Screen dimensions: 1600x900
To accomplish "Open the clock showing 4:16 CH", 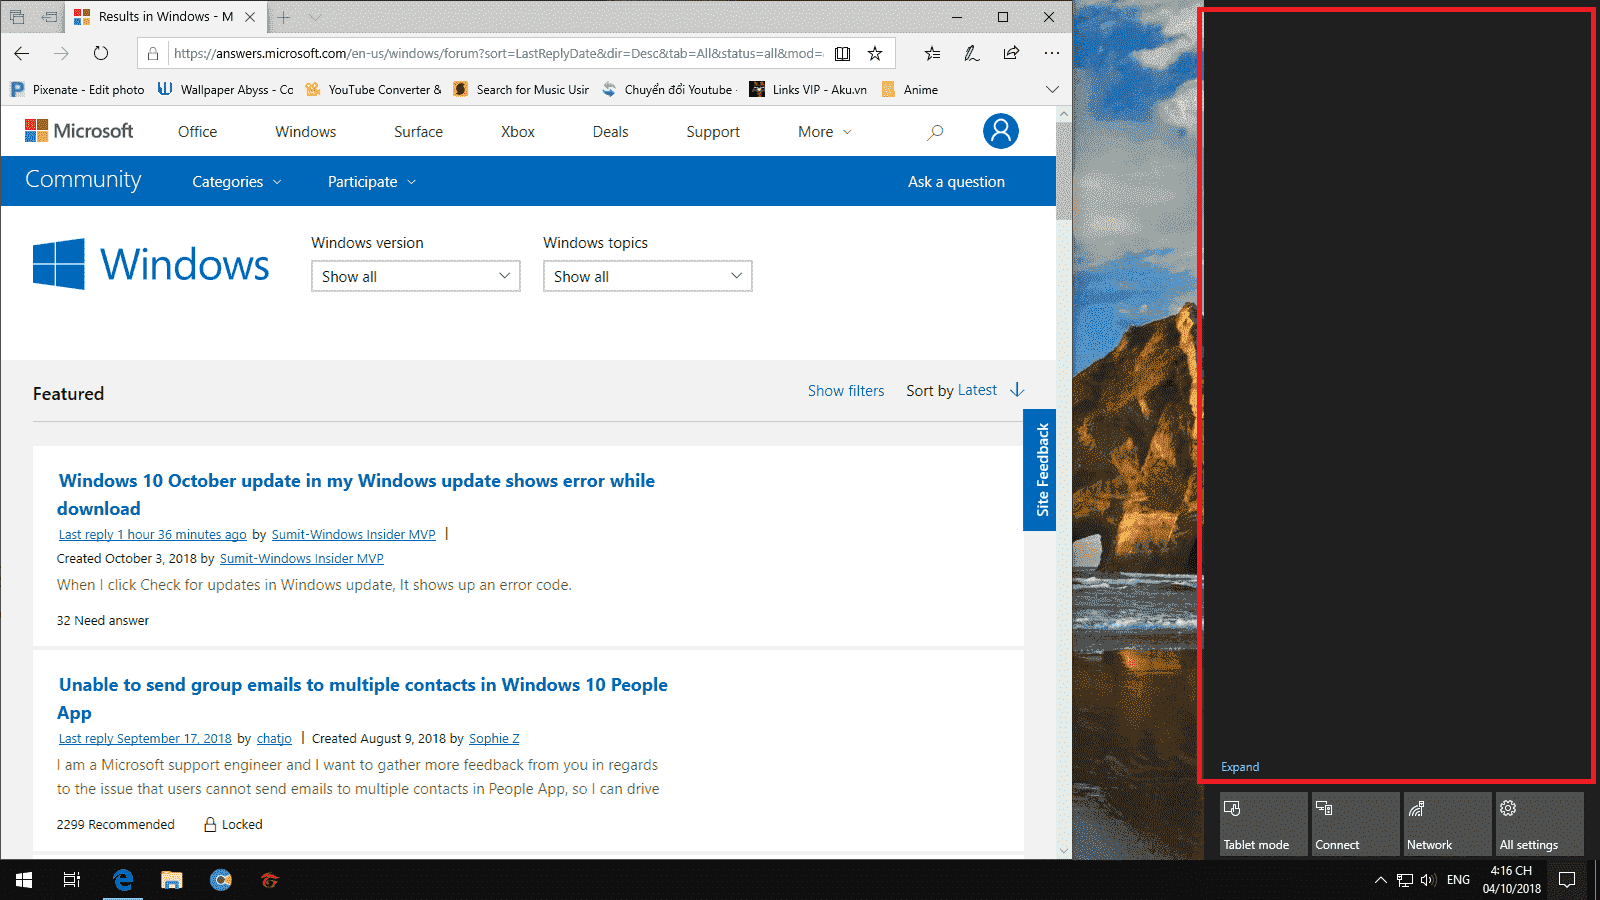I will click(1511, 880).
